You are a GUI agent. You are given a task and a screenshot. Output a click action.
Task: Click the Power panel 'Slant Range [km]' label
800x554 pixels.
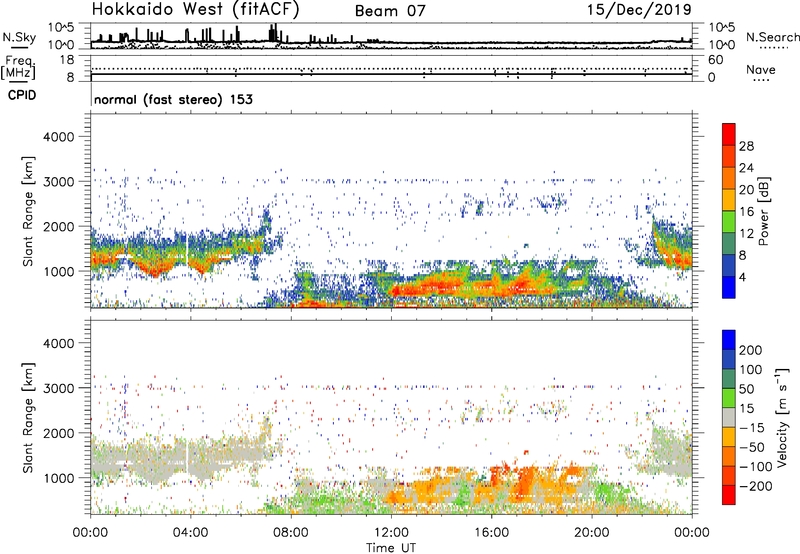tap(28, 211)
